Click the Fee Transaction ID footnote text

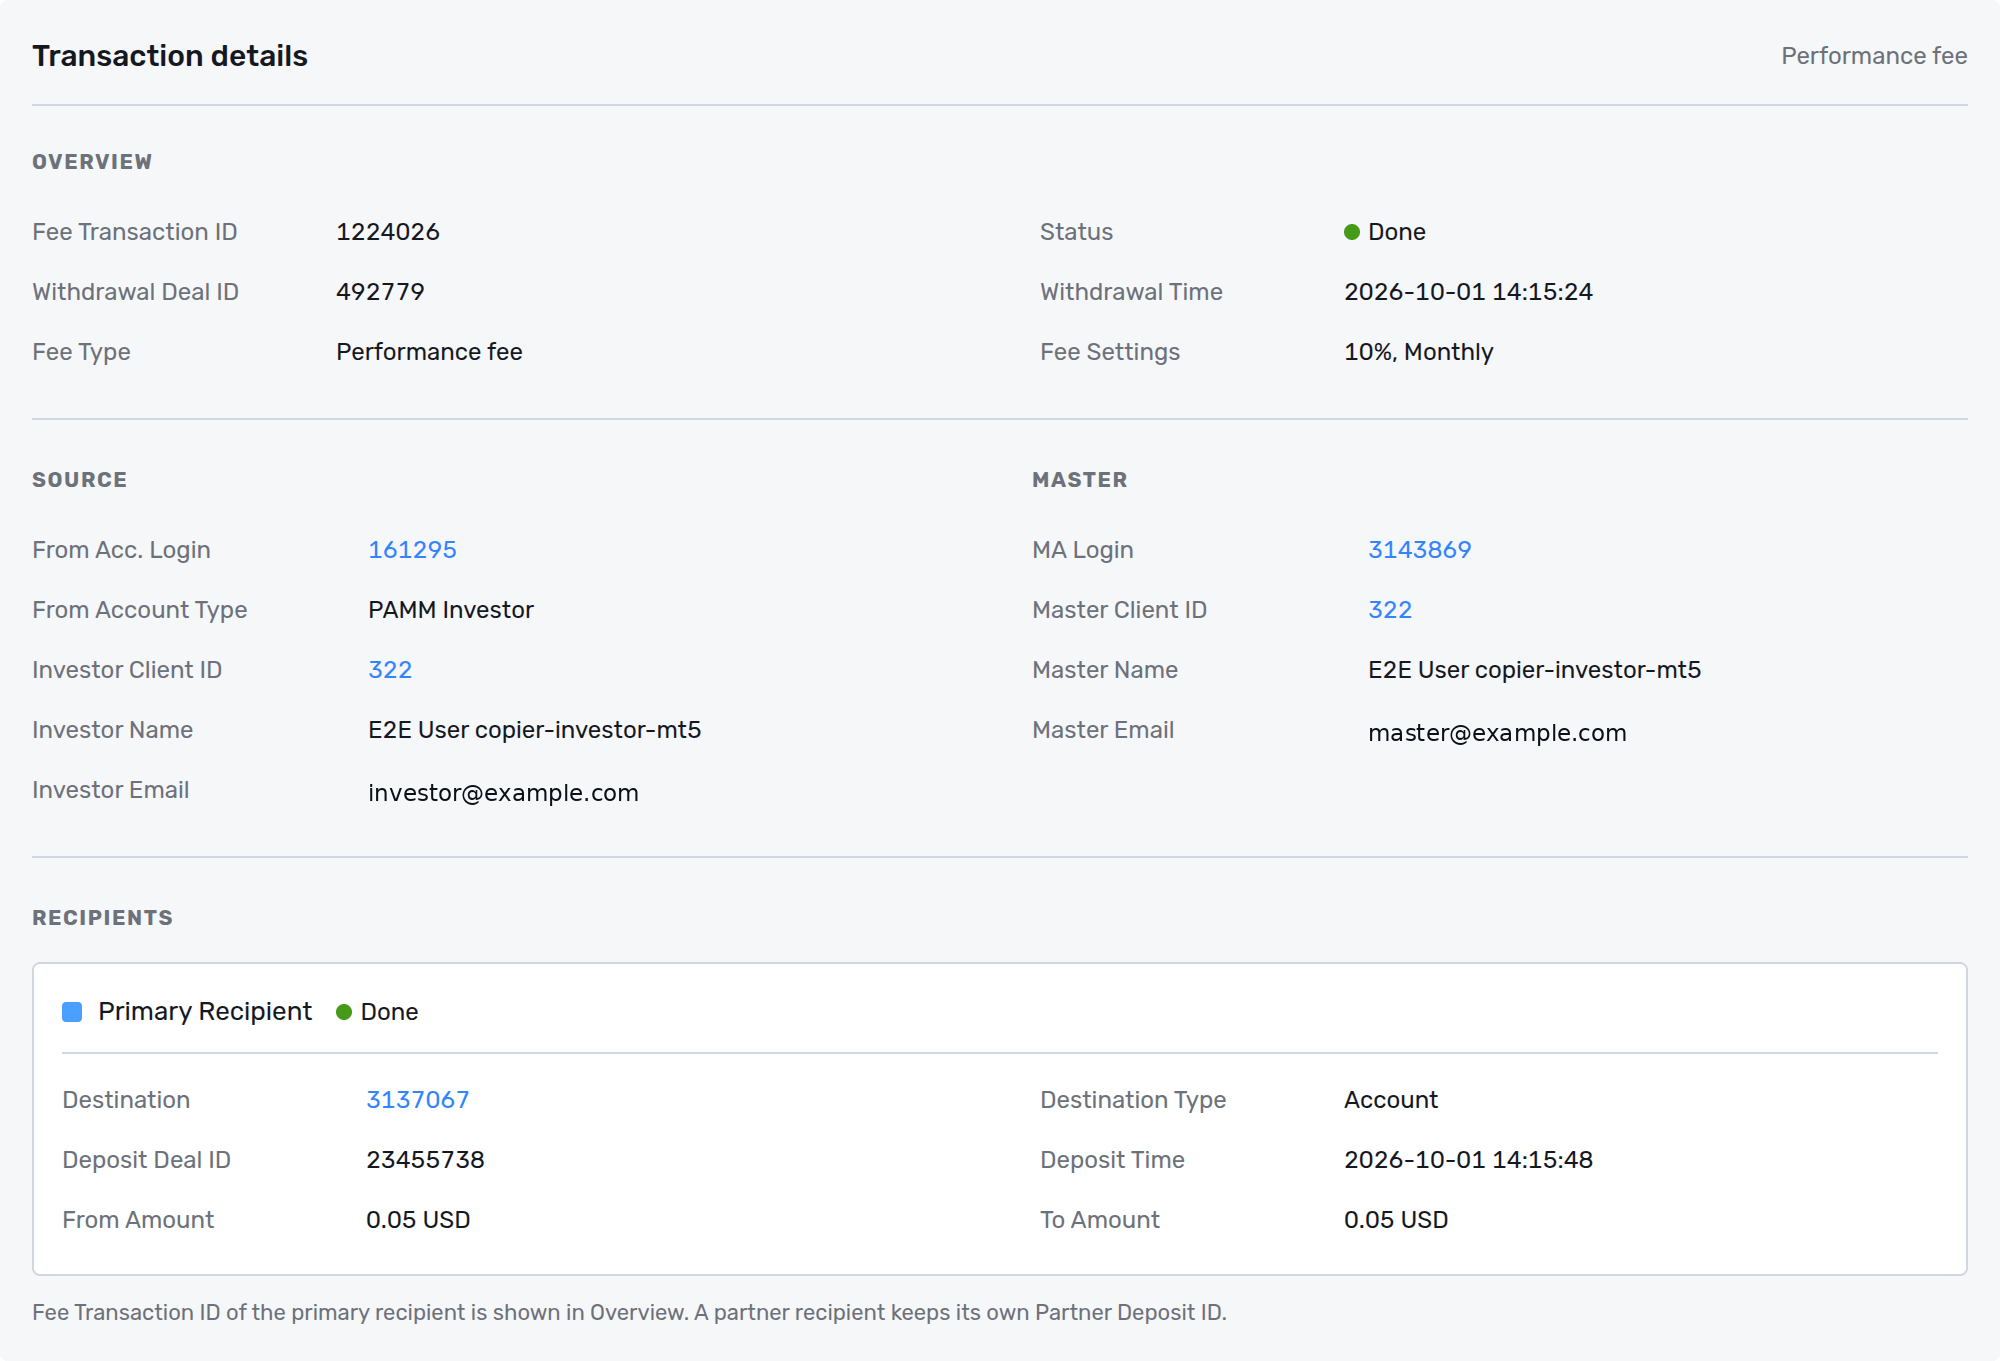pyautogui.click(x=629, y=1313)
